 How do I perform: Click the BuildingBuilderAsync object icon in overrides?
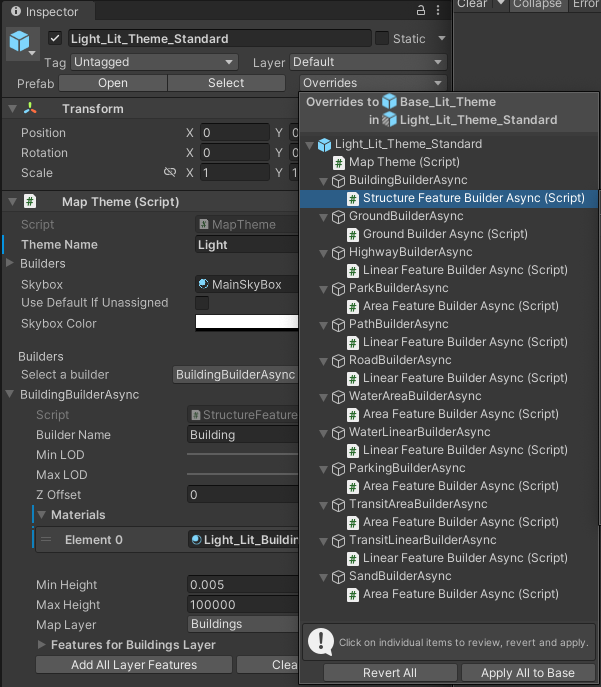pyautogui.click(x=338, y=181)
